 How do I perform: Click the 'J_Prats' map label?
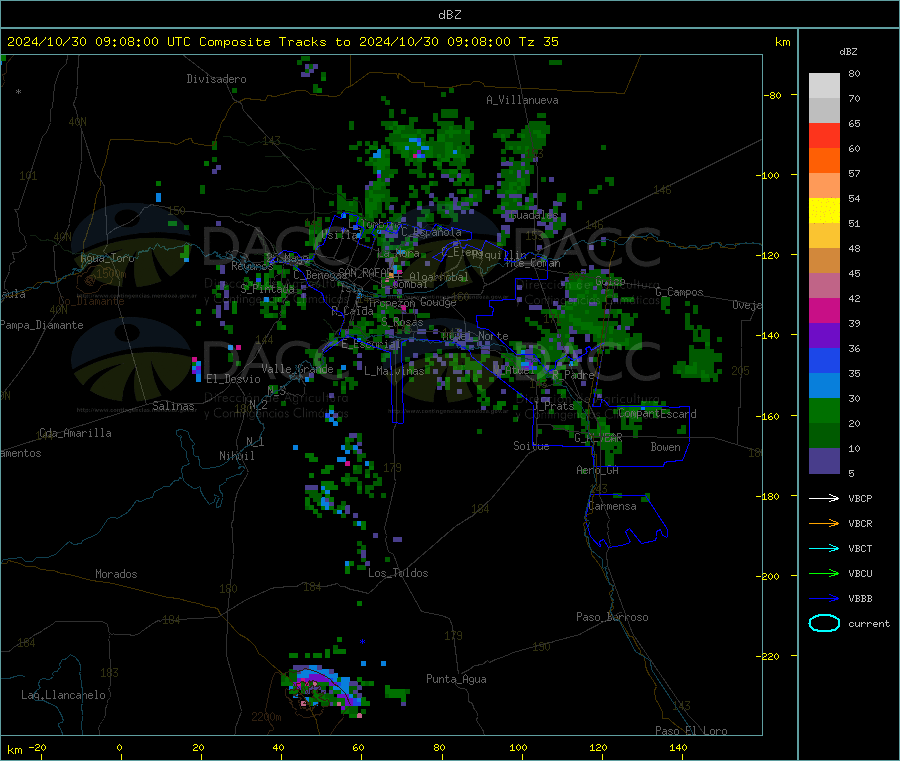click(552, 406)
